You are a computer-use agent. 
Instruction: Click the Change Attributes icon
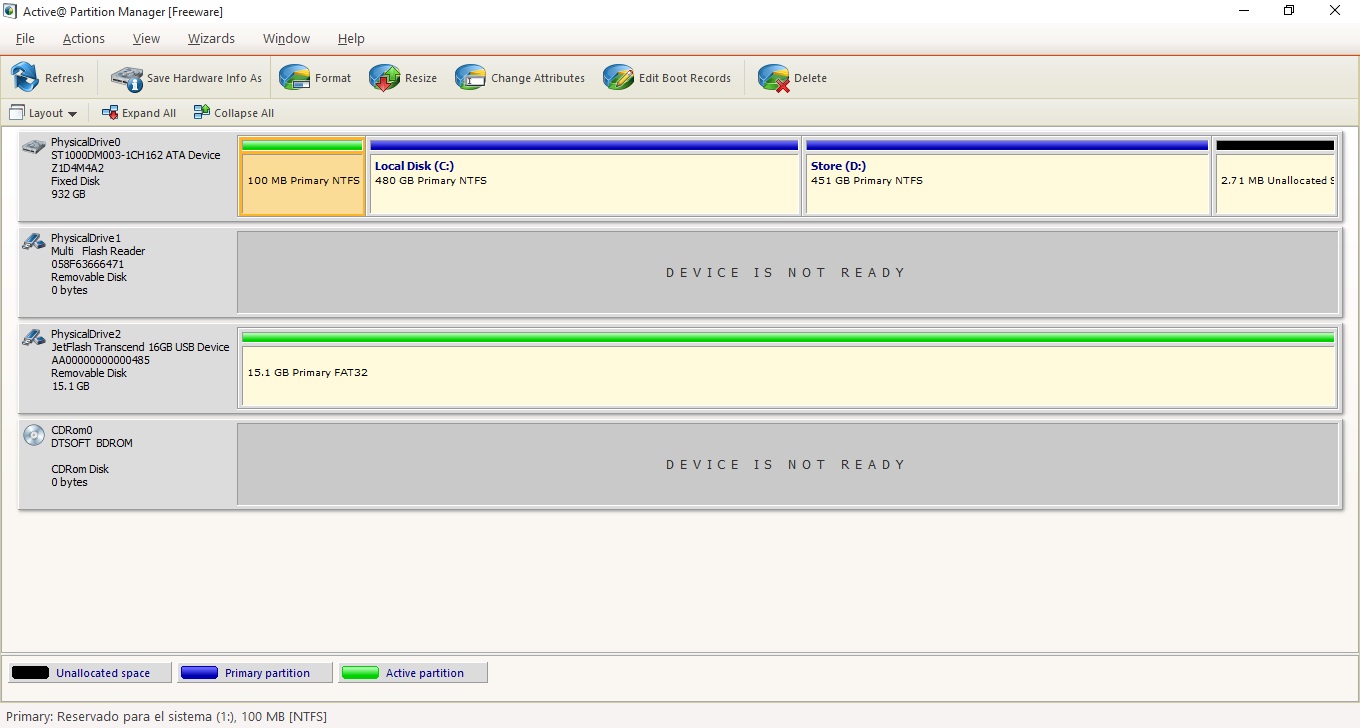click(470, 77)
